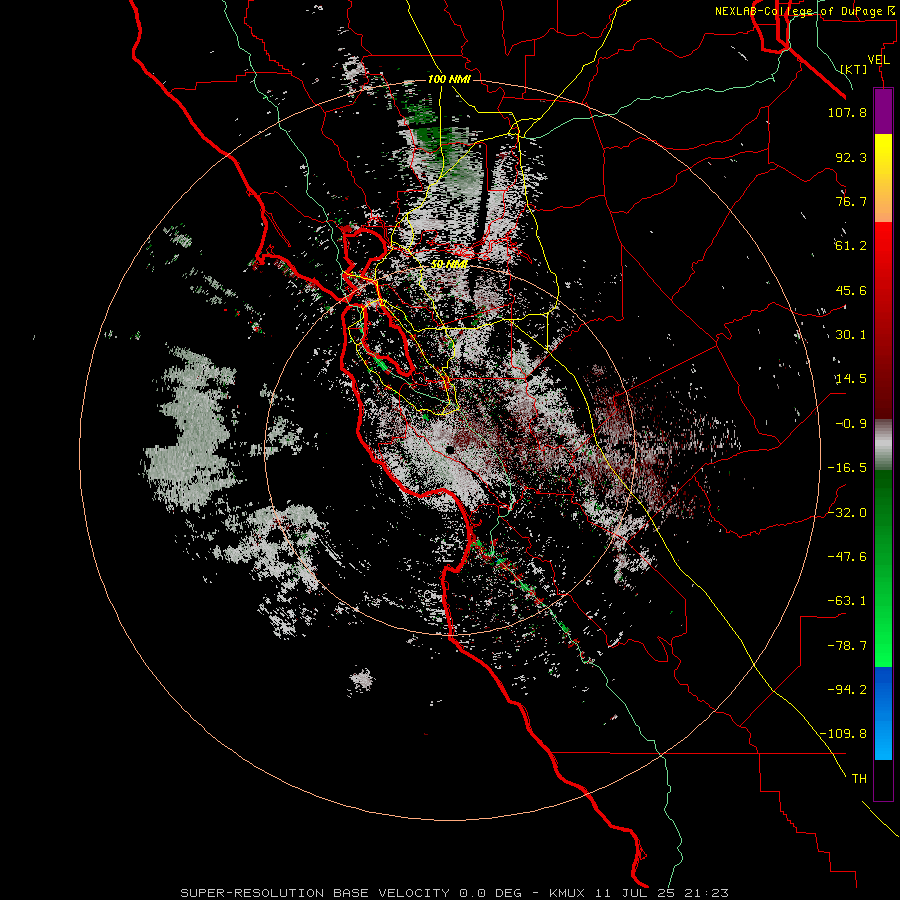This screenshot has height=900, width=900.
Task: Click the 100 NMI range ring label
Action: pos(449,79)
